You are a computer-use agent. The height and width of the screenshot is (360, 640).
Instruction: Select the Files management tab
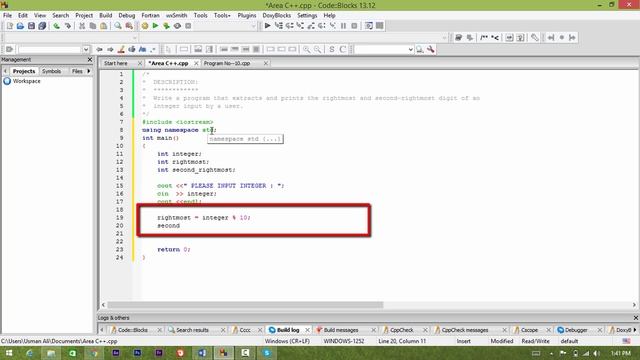[x=77, y=71]
